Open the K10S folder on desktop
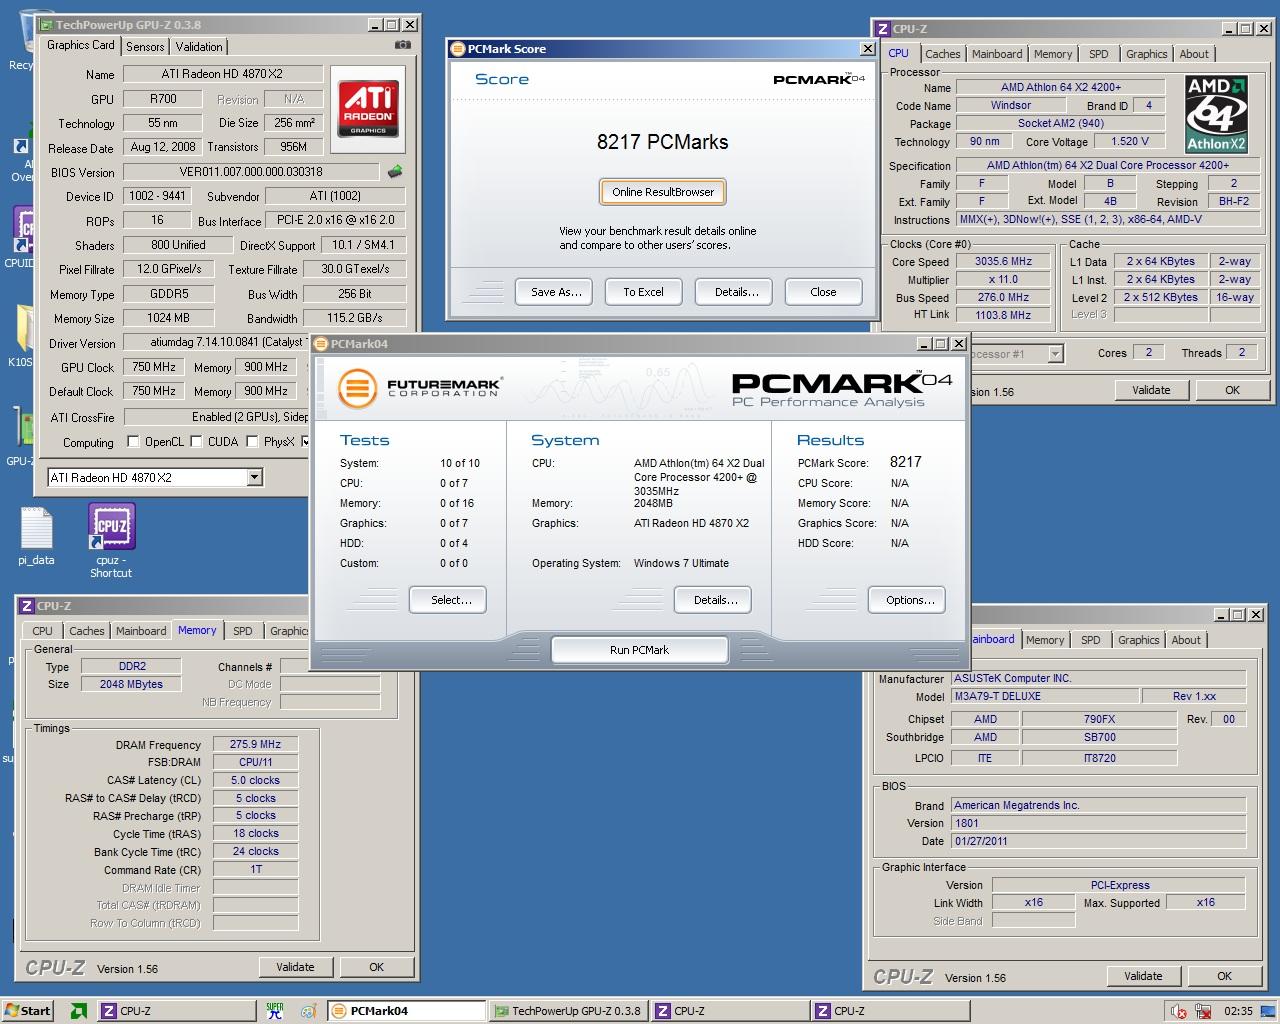The image size is (1280, 1024). point(20,336)
